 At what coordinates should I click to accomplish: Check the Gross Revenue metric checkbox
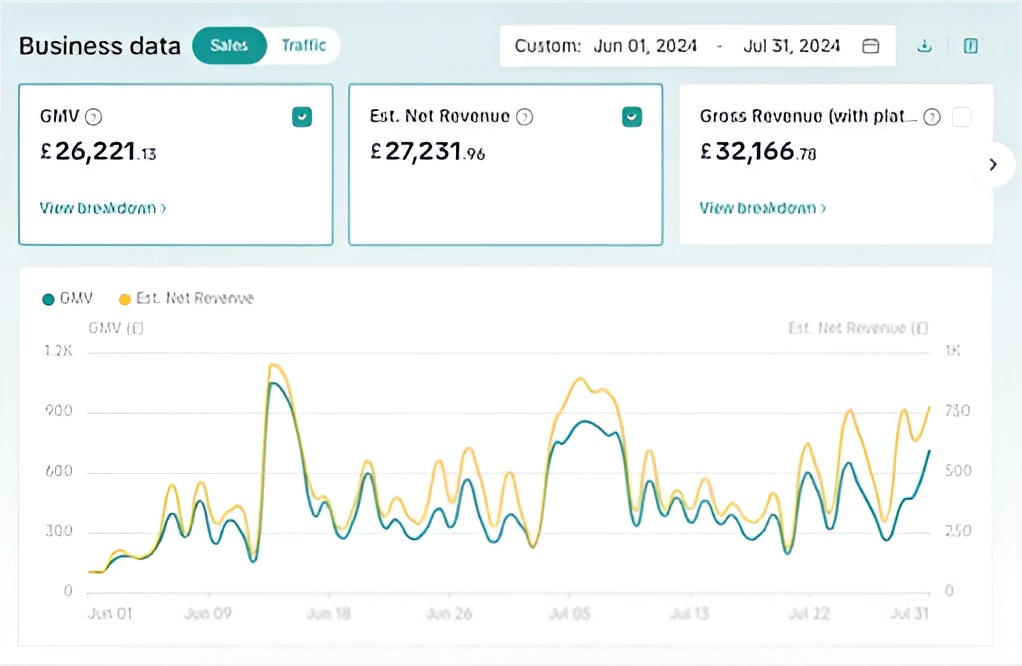pos(962,117)
